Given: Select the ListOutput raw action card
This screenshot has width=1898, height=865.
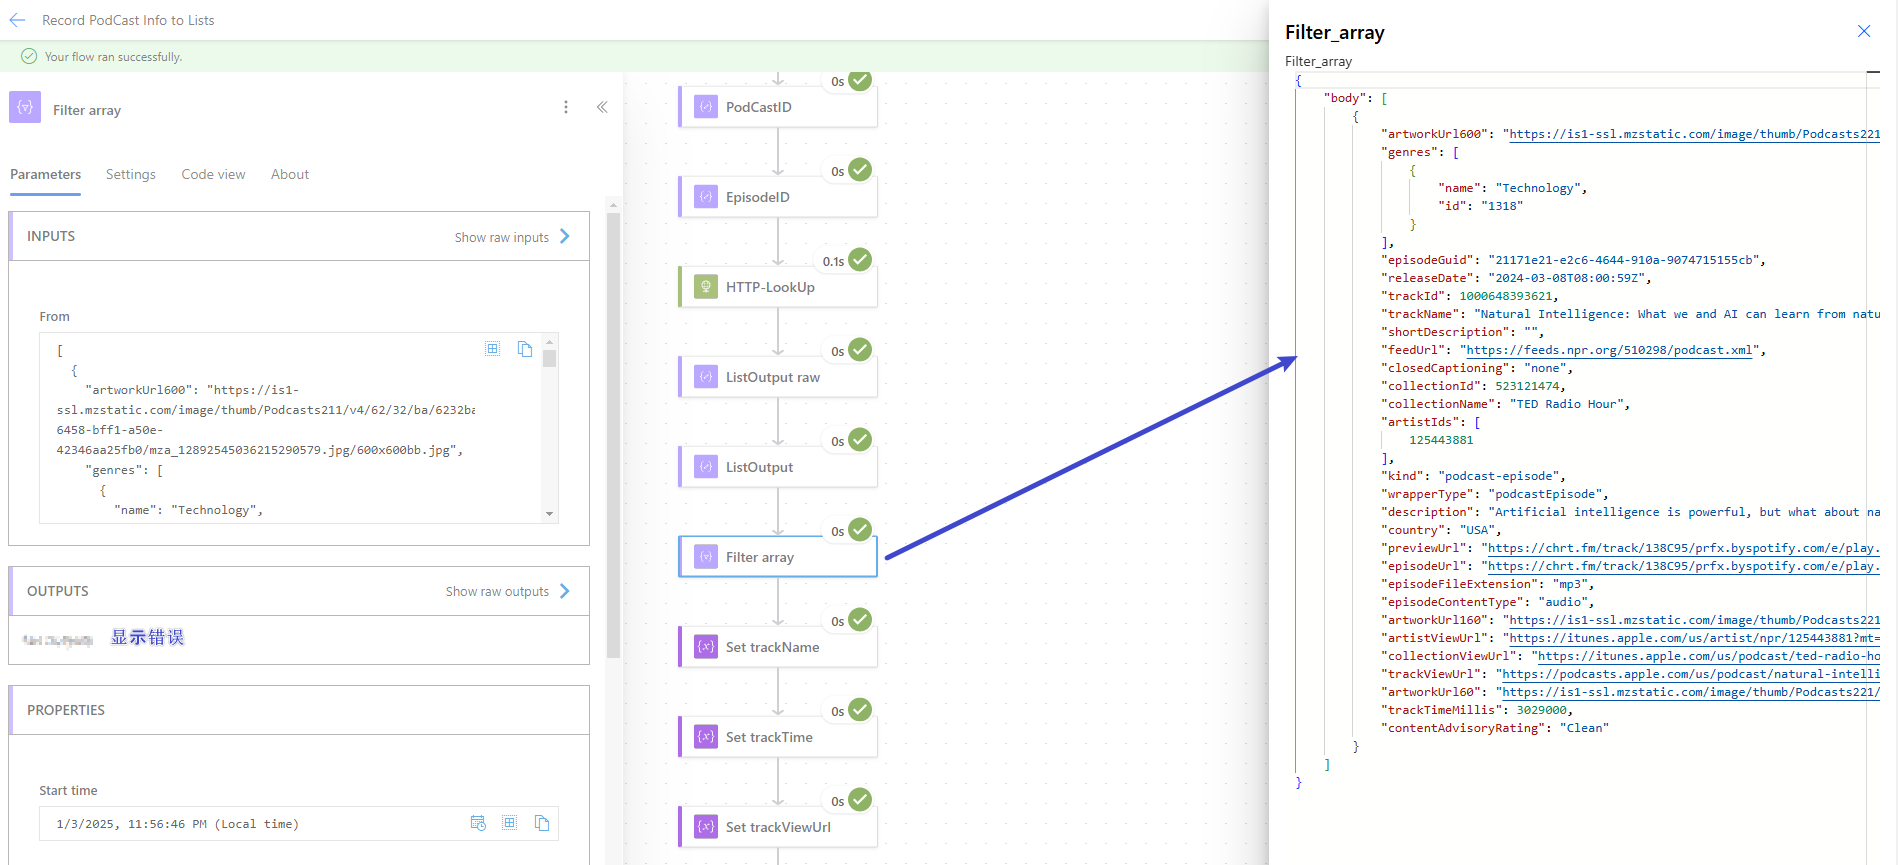Looking at the screenshot, I should coord(778,377).
